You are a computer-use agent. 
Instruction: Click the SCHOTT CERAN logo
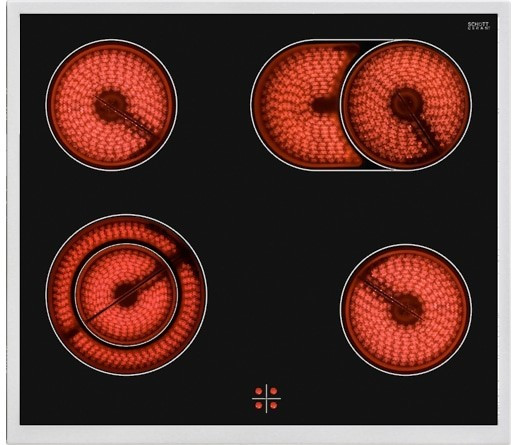[478, 26]
